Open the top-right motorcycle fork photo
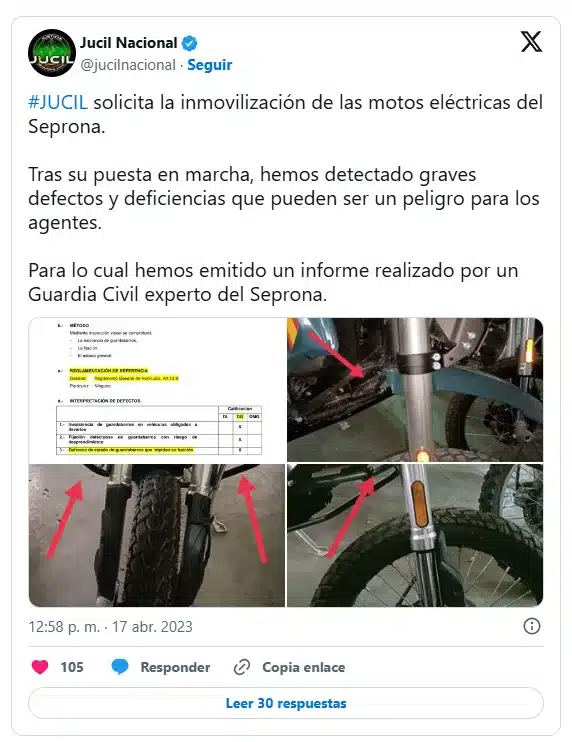This screenshot has height=742, width=572. pos(415,390)
